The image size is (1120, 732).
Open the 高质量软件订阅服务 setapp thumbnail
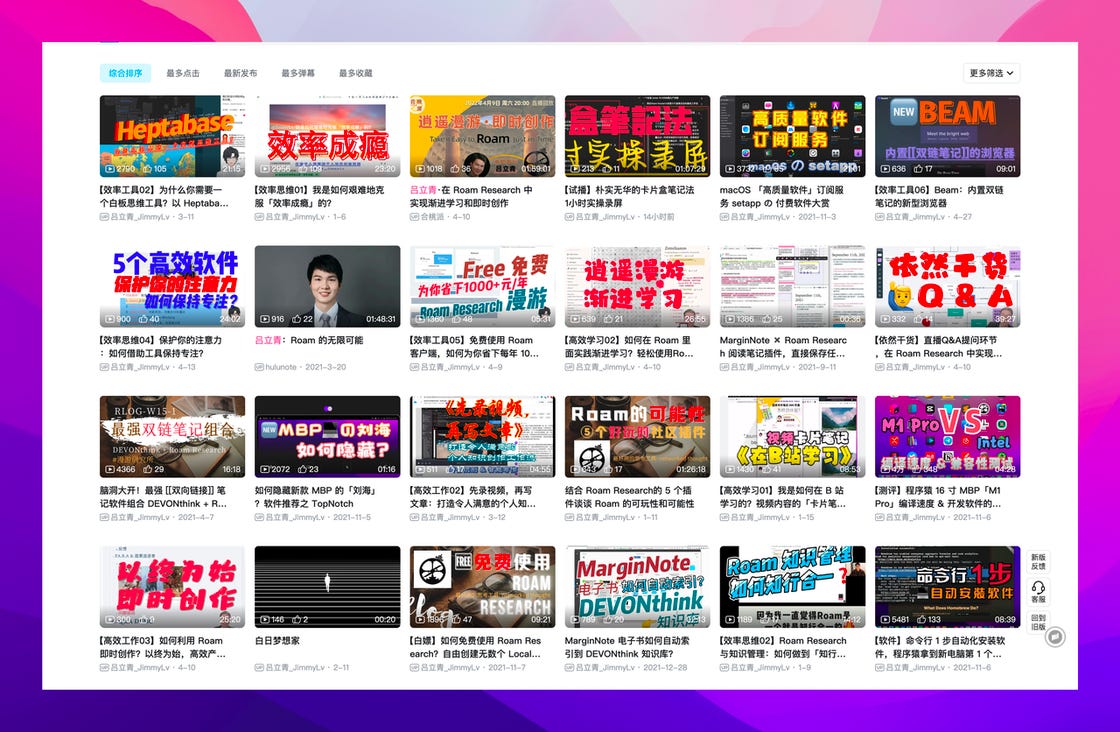pos(792,136)
